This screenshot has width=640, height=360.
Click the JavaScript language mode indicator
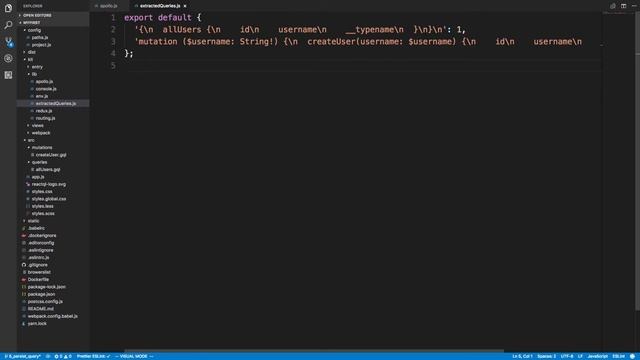598,356
